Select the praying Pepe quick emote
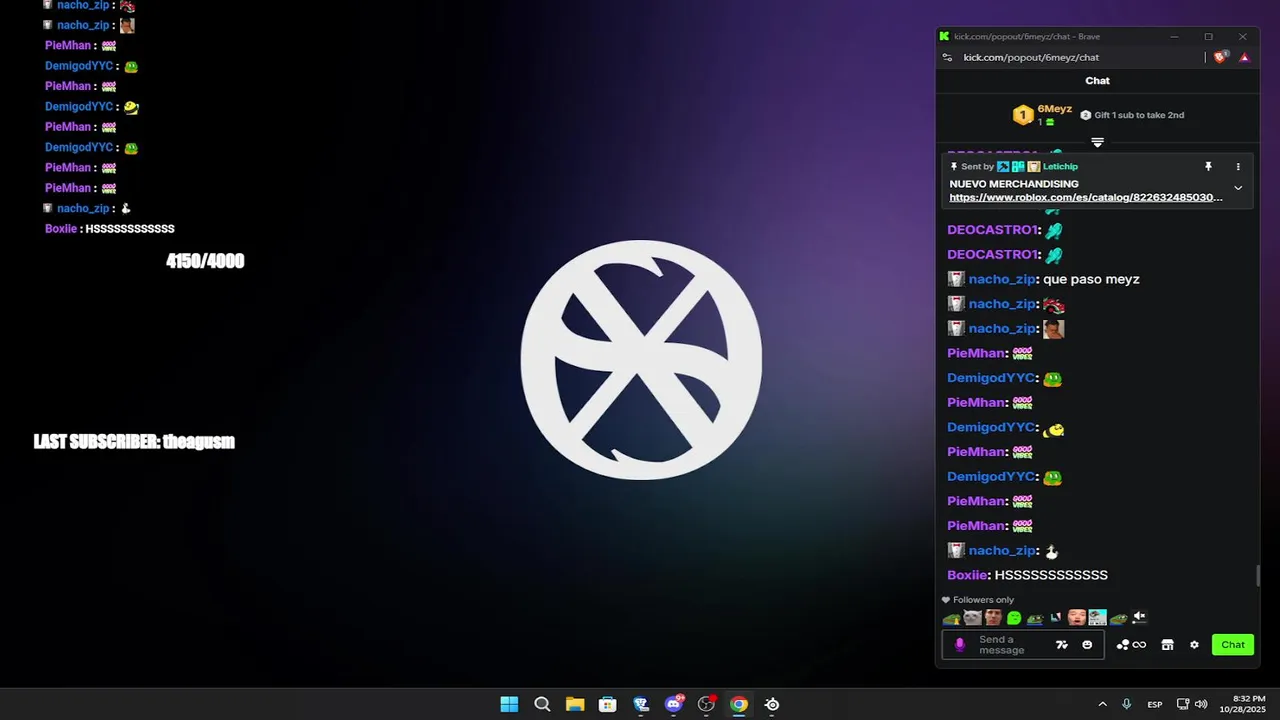Screen dimensions: 1280x720 coord(951,618)
